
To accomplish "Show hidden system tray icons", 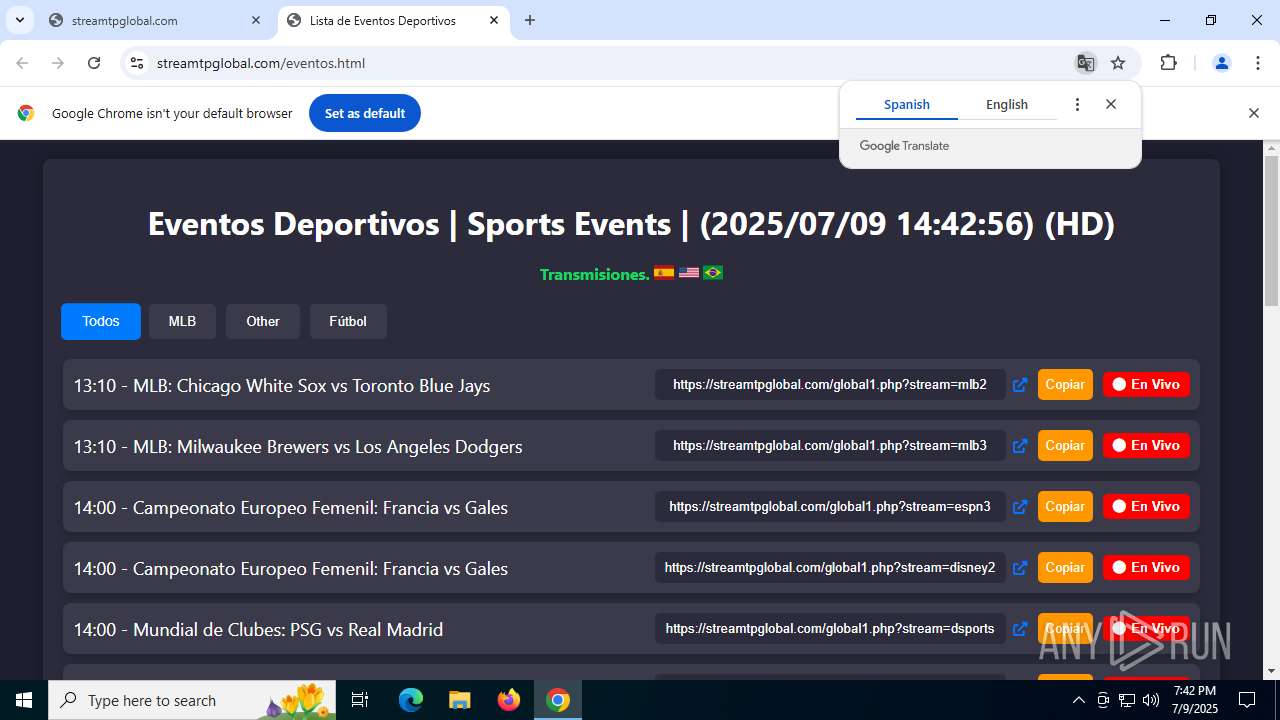I will point(1079,700).
